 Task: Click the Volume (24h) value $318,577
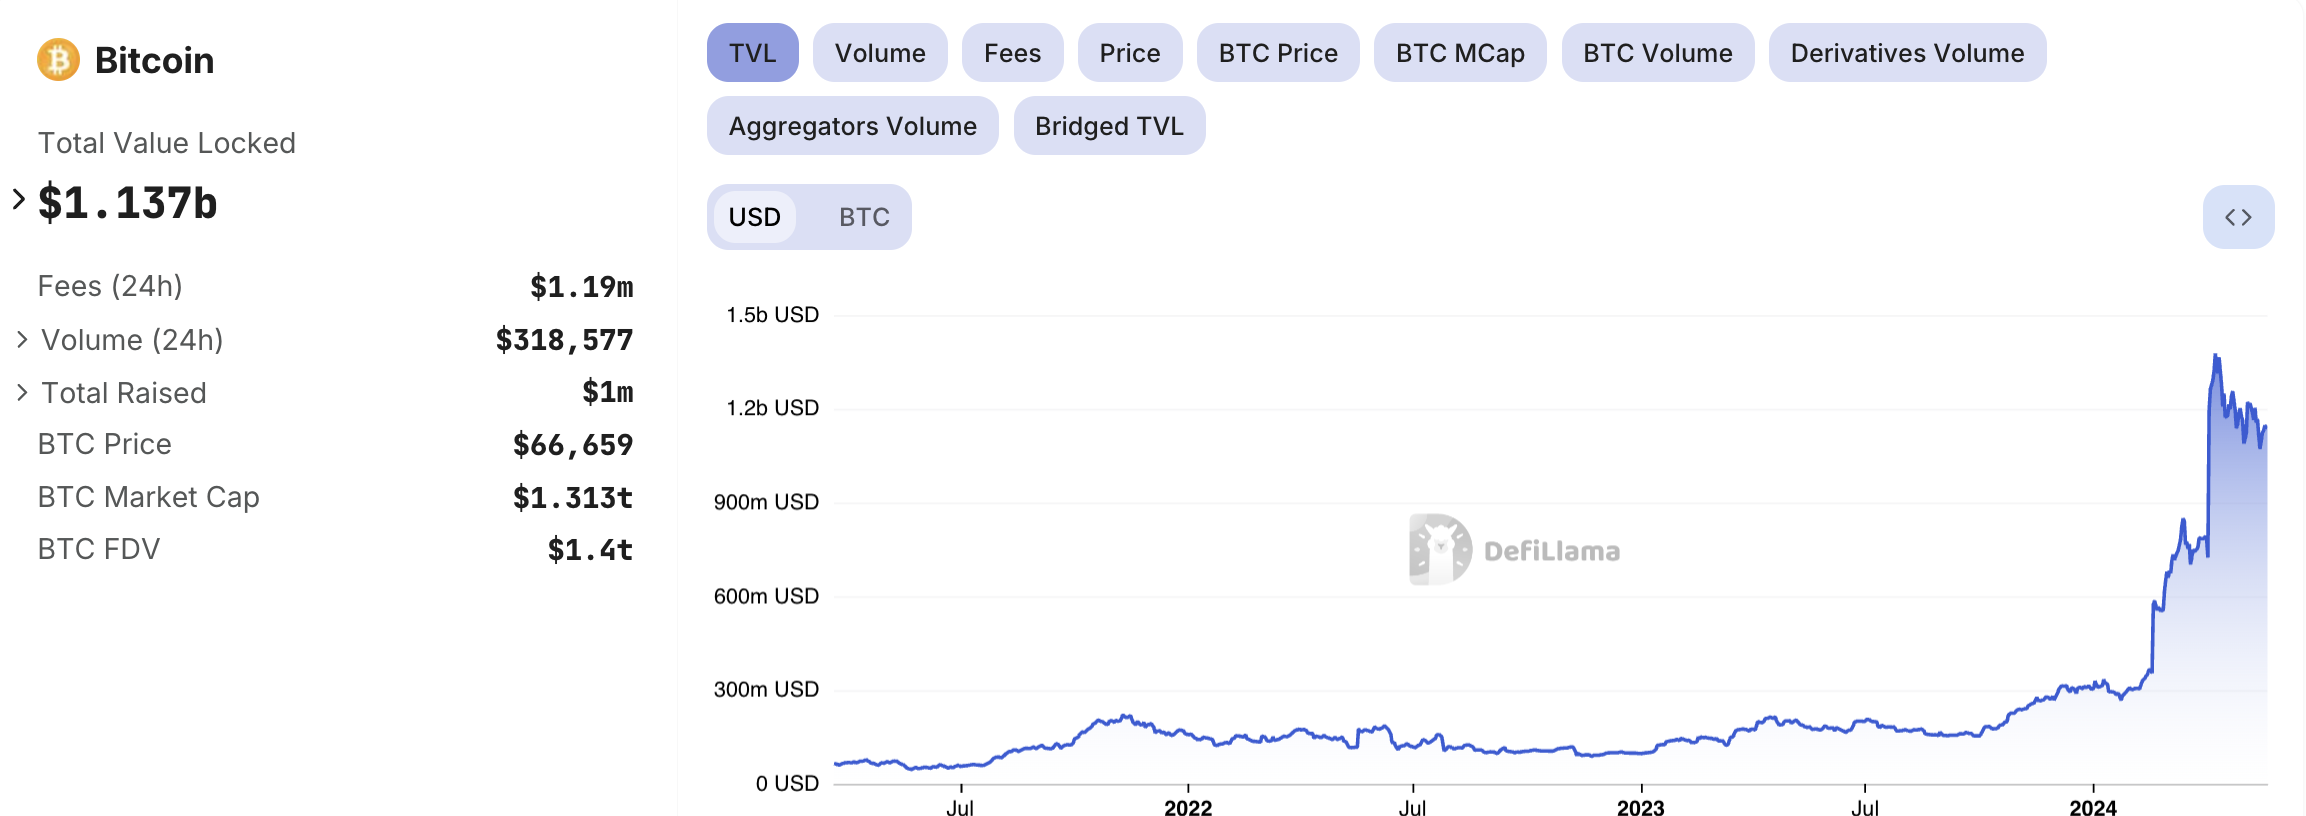click(x=565, y=340)
